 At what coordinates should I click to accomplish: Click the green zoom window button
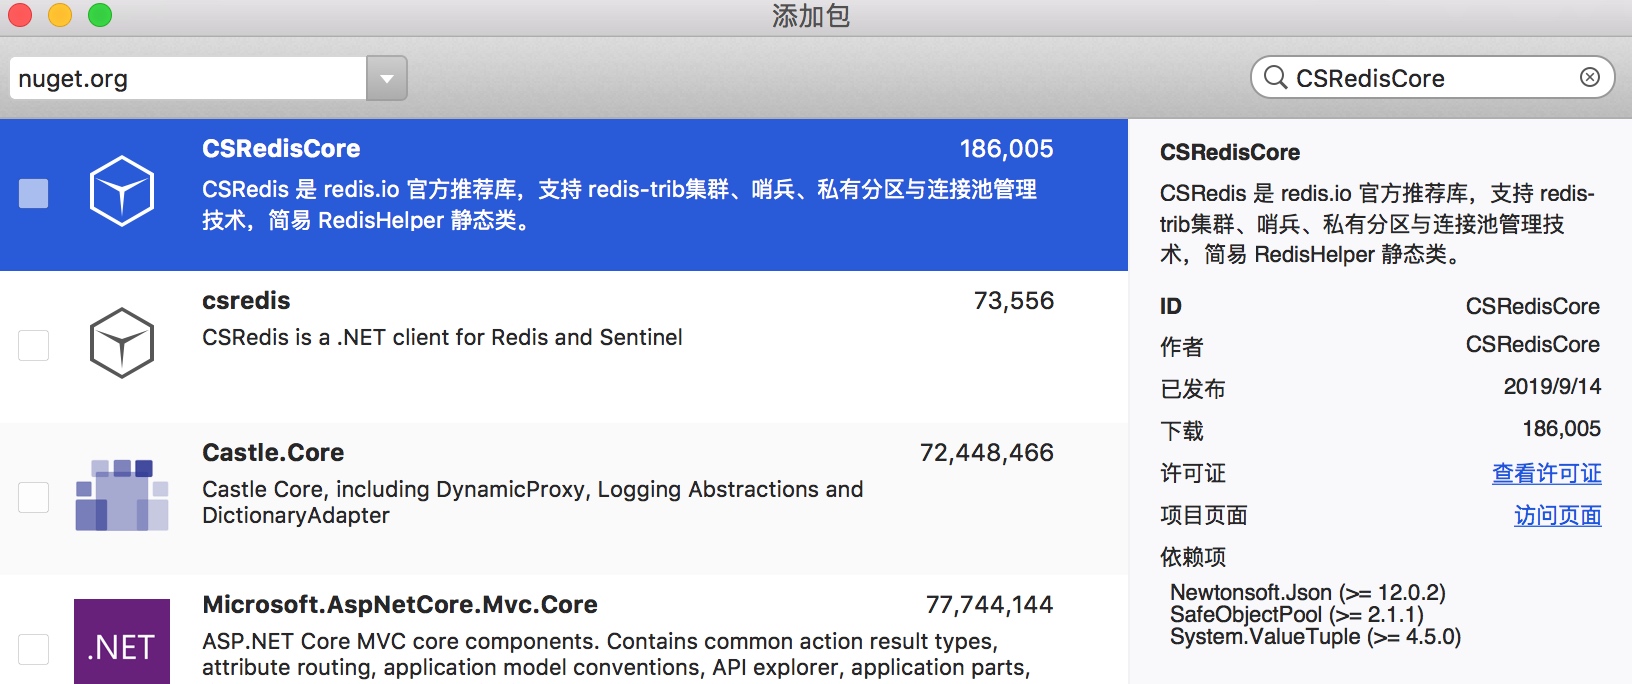point(100,15)
